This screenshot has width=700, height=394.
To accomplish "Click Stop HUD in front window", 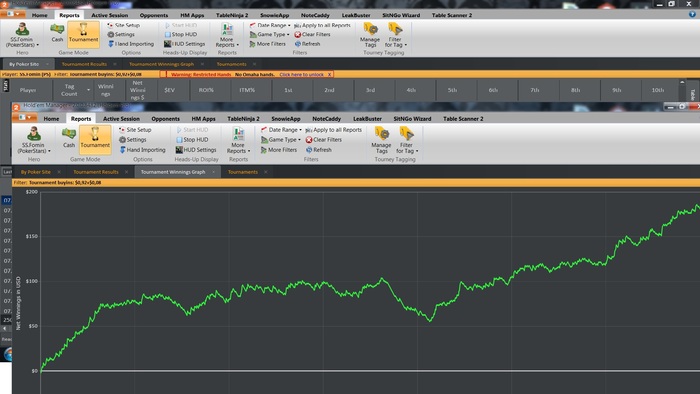I will point(192,140).
